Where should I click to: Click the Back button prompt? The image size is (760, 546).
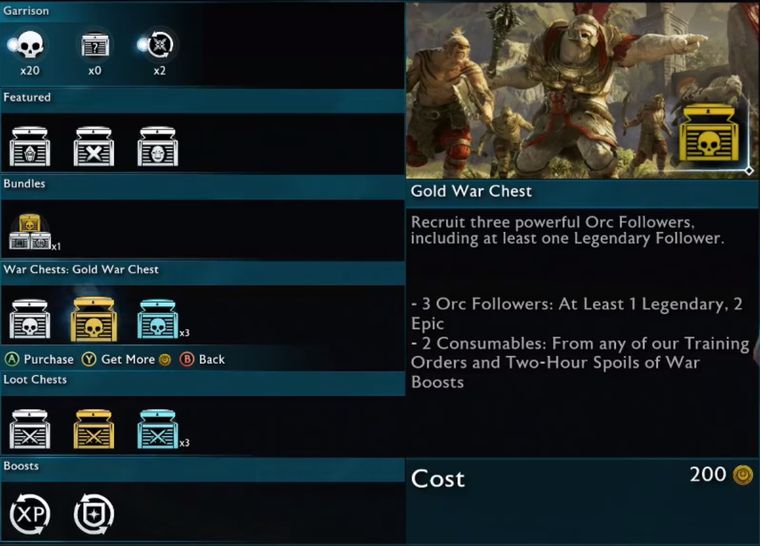coord(202,359)
